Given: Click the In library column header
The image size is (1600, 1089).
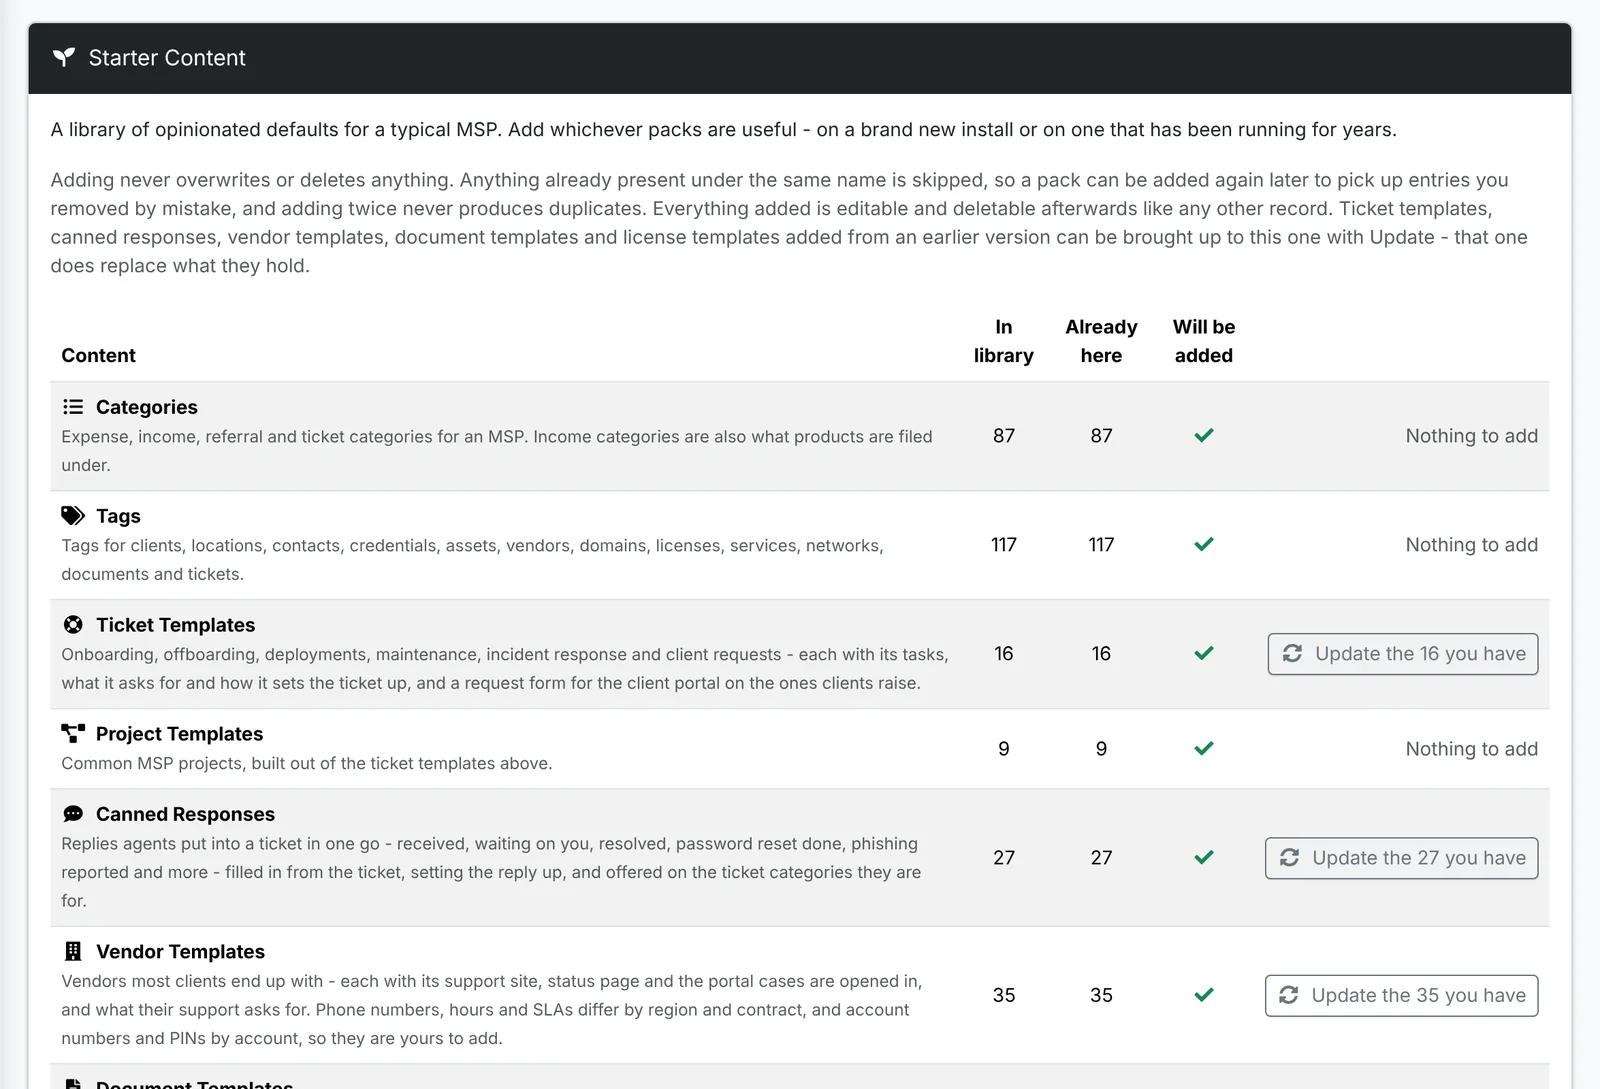Looking at the screenshot, I should point(1004,341).
